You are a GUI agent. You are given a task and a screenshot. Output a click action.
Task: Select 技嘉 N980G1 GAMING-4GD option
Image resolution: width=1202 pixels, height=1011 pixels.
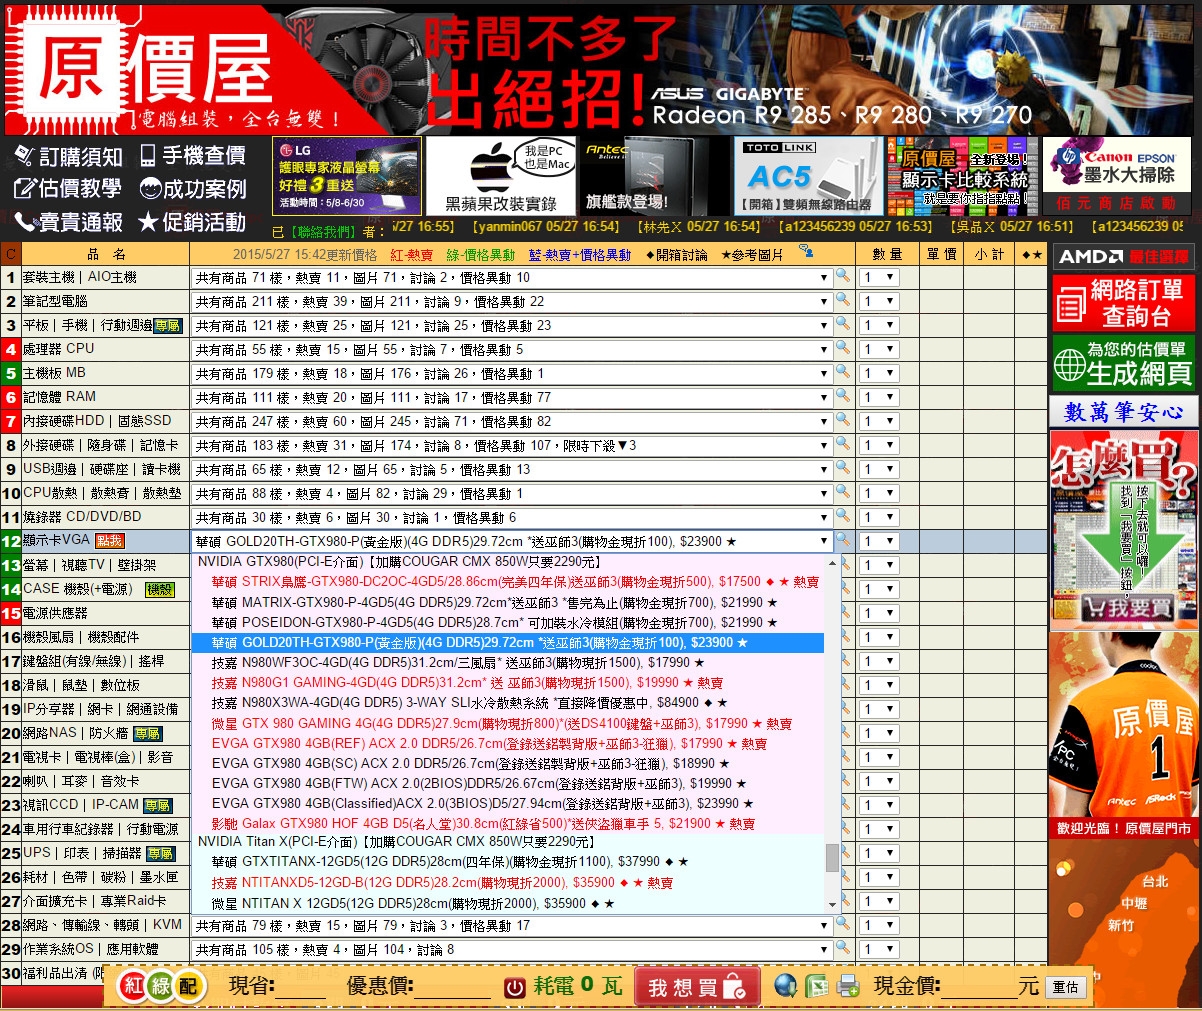tap(508, 683)
